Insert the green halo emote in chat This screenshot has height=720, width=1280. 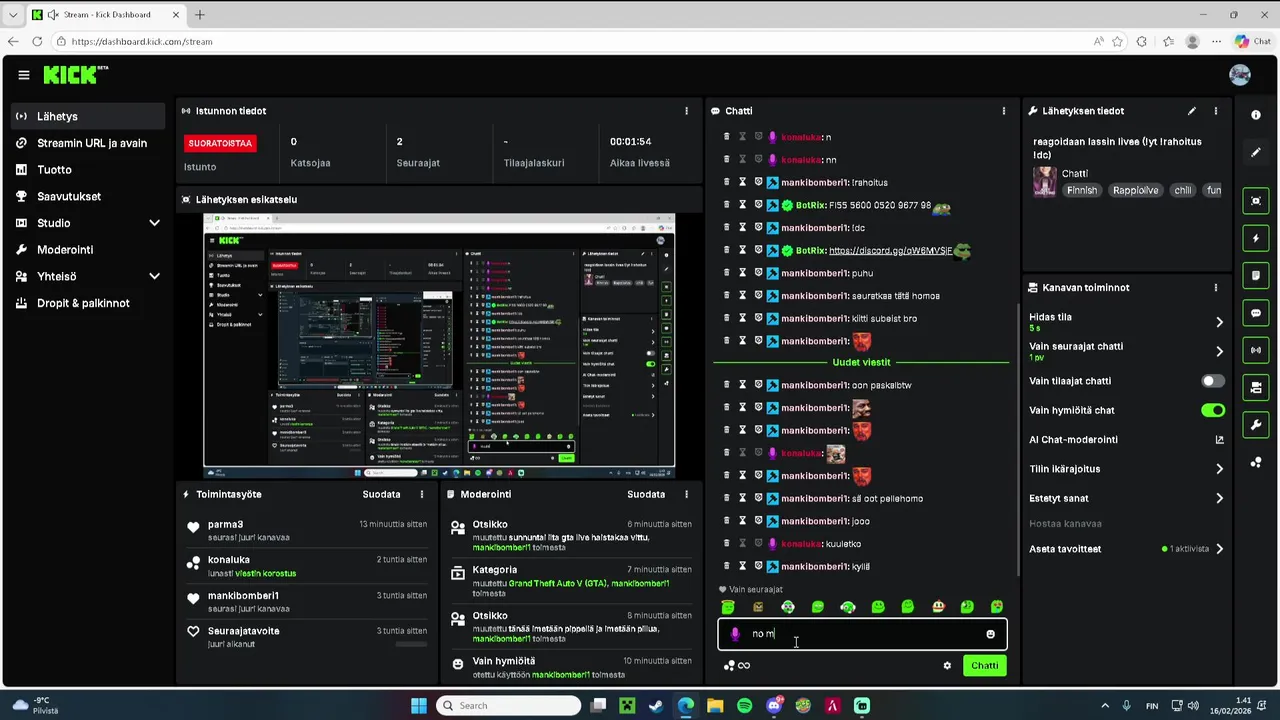pyautogui.click(x=728, y=607)
